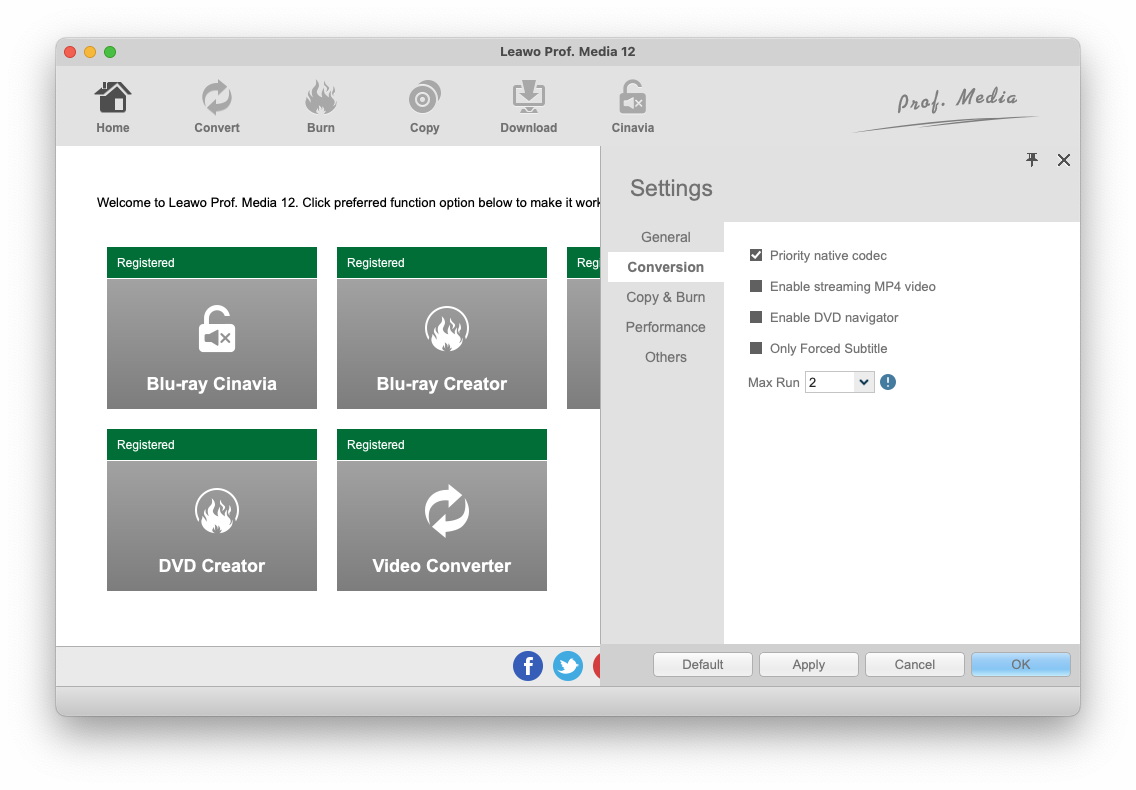The width and height of the screenshot is (1136, 790).
Task: Select the Cinavia toolbar icon
Action: tap(632, 100)
